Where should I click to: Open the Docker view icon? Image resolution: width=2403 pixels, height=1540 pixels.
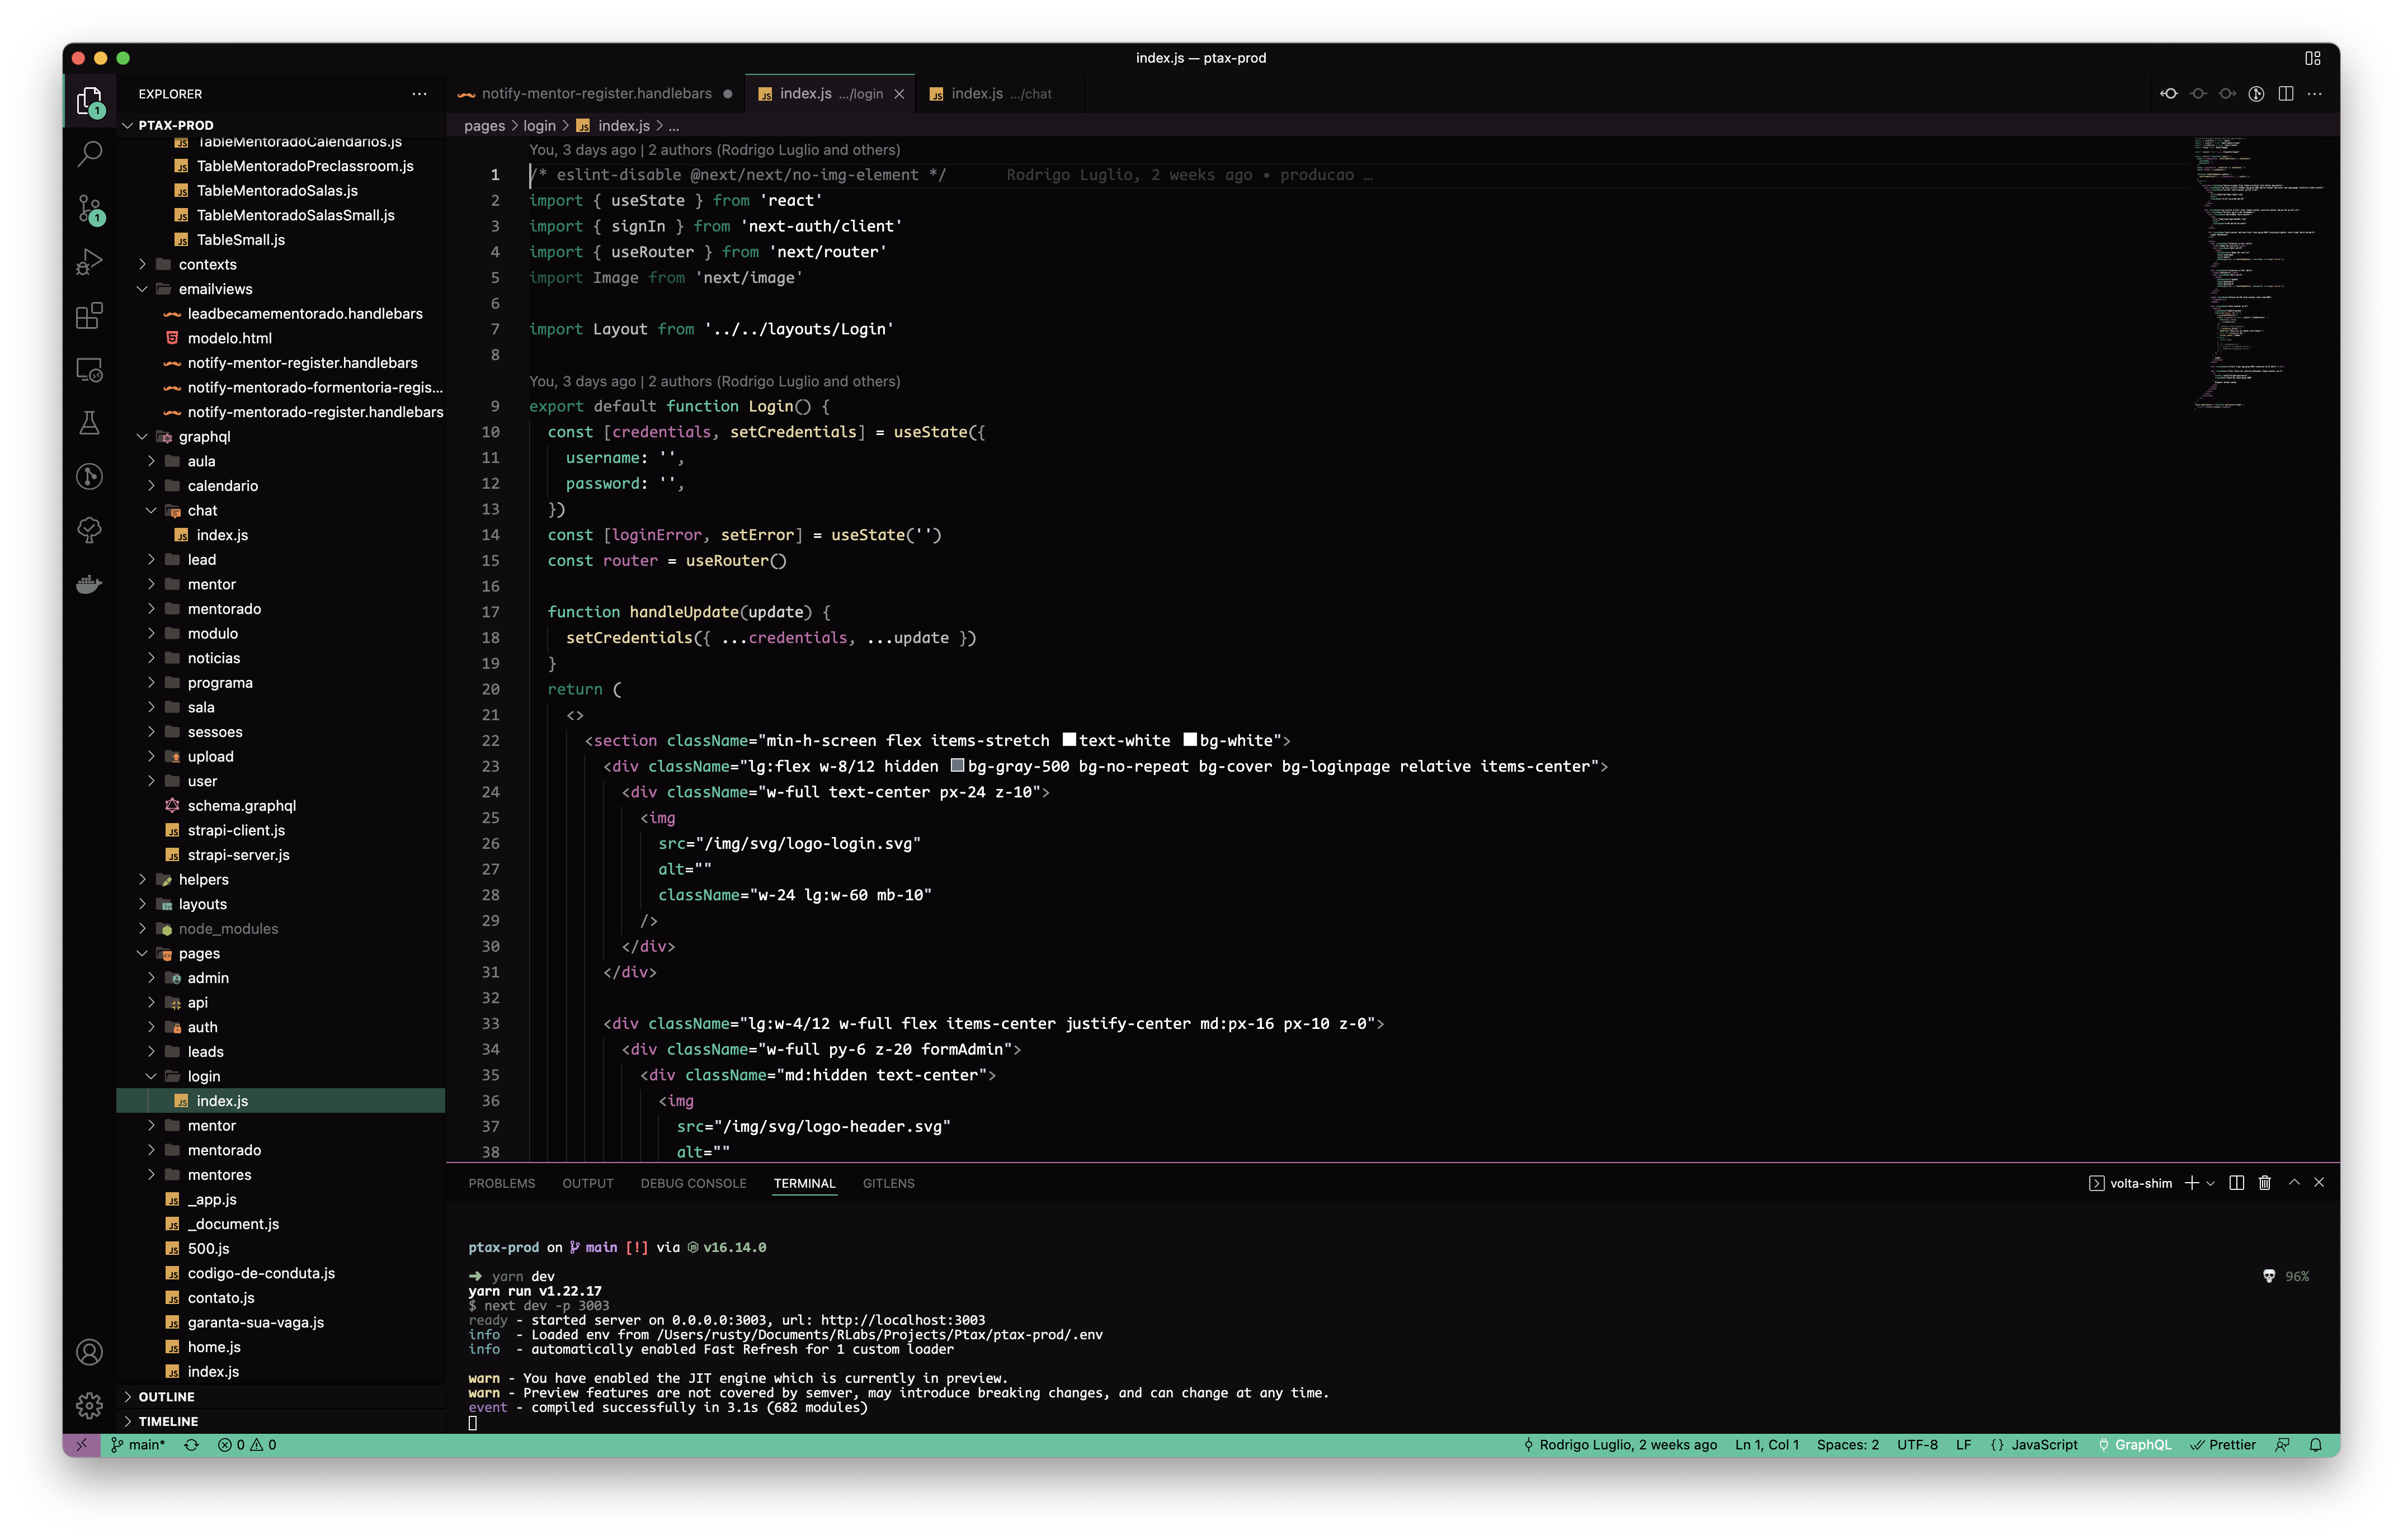click(89, 584)
